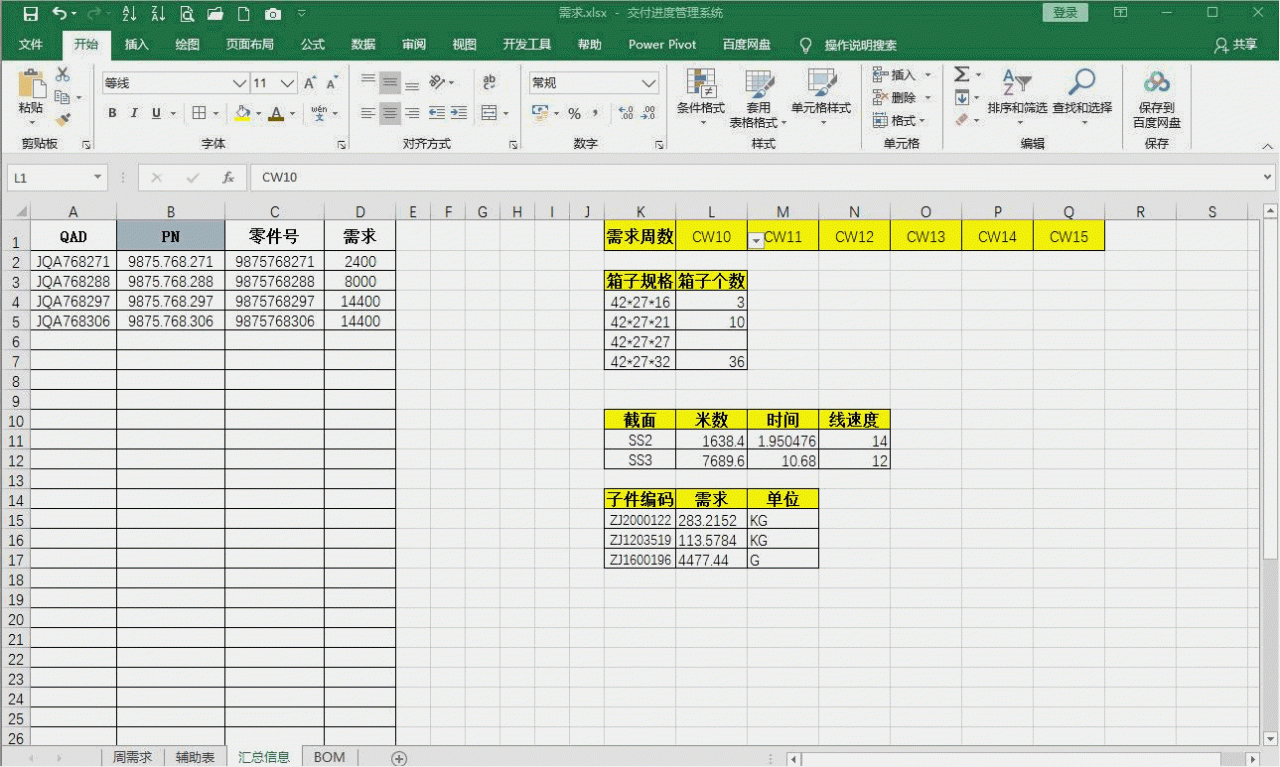
Task: Toggle align text left
Action: click(368, 113)
